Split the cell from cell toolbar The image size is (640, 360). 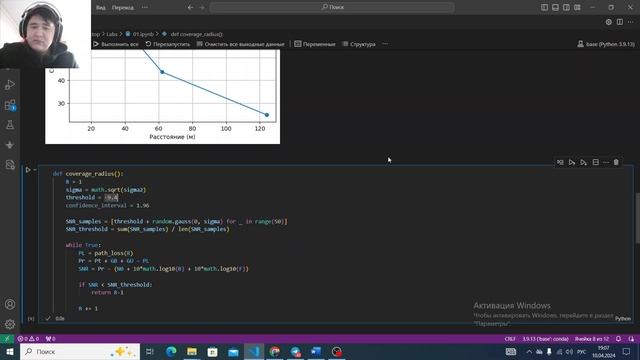596,162
